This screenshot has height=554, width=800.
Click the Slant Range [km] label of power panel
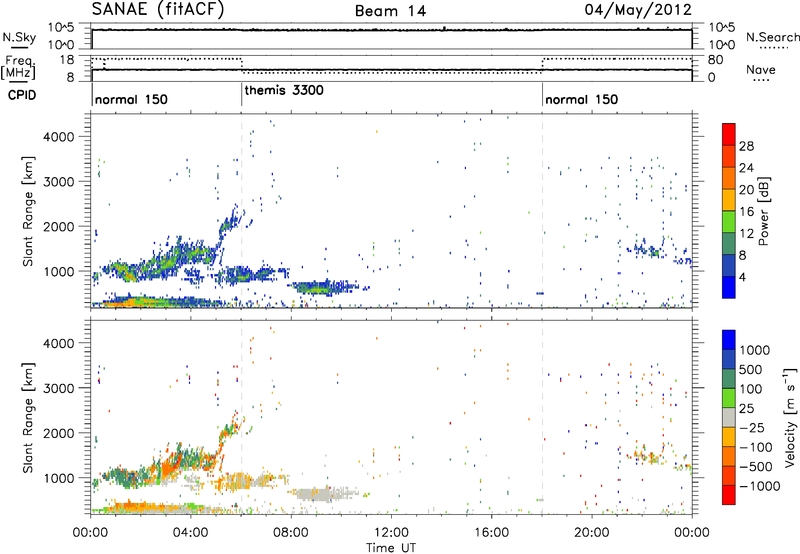[28, 211]
